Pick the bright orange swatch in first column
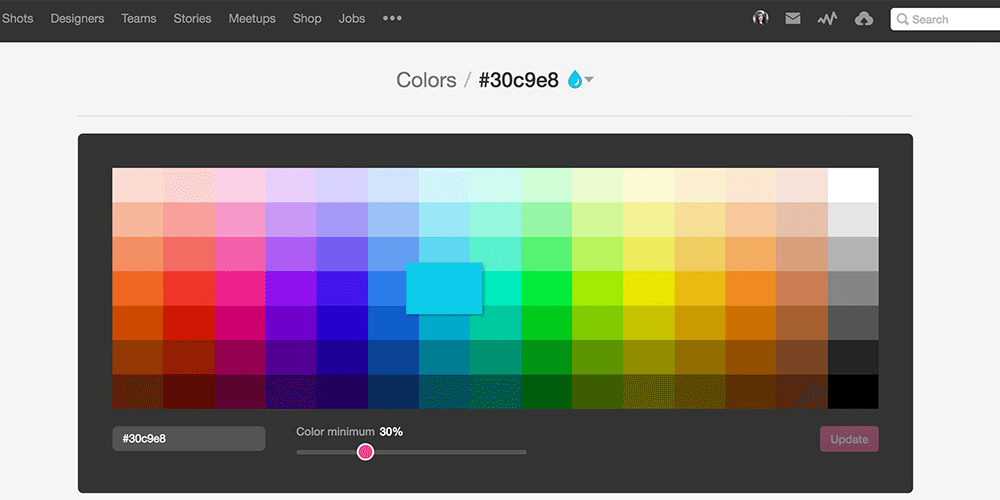This screenshot has height=500, width=1000. pos(138,288)
